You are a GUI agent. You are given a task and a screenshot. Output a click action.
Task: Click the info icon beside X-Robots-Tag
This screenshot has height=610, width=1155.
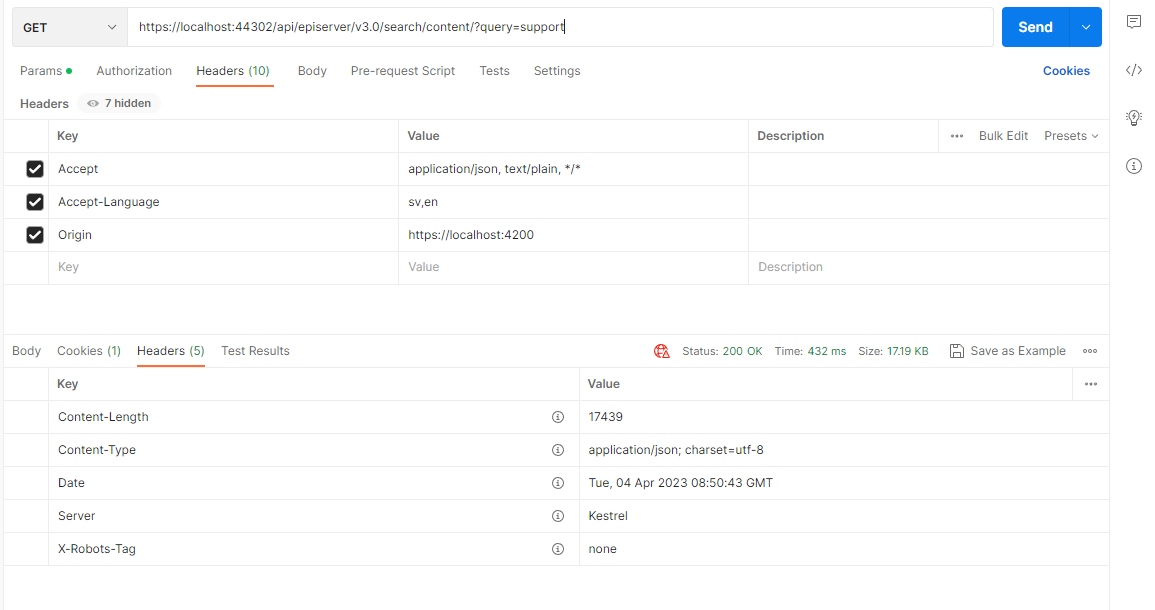(558, 549)
